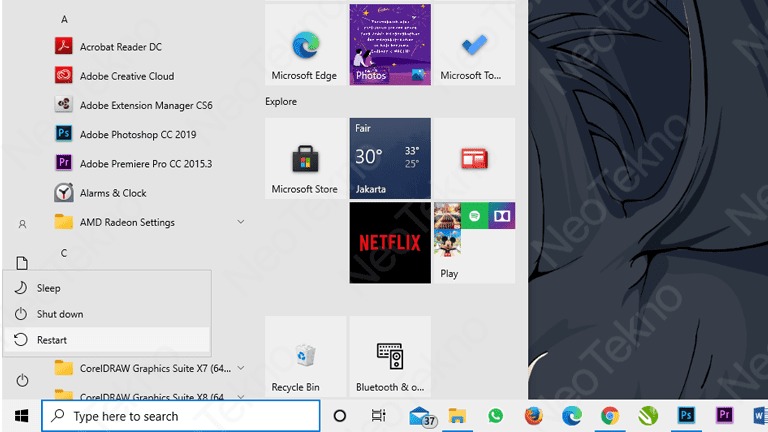The width and height of the screenshot is (768, 432).
Task: Open the Photos tile
Action: (390, 45)
